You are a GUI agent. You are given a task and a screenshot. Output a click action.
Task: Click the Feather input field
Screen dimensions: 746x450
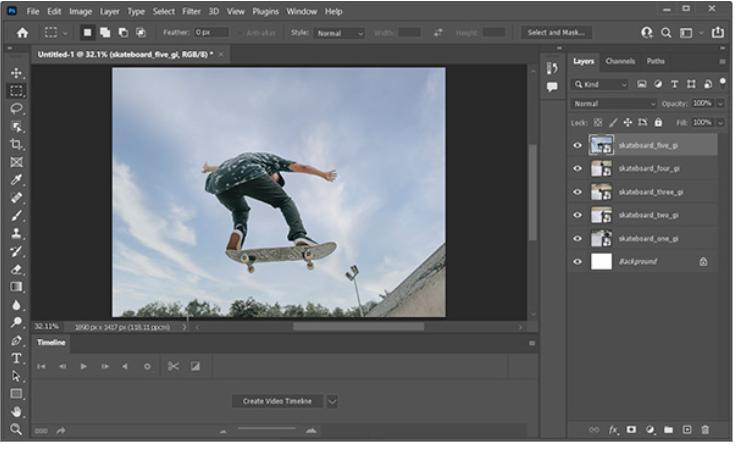[211, 33]
